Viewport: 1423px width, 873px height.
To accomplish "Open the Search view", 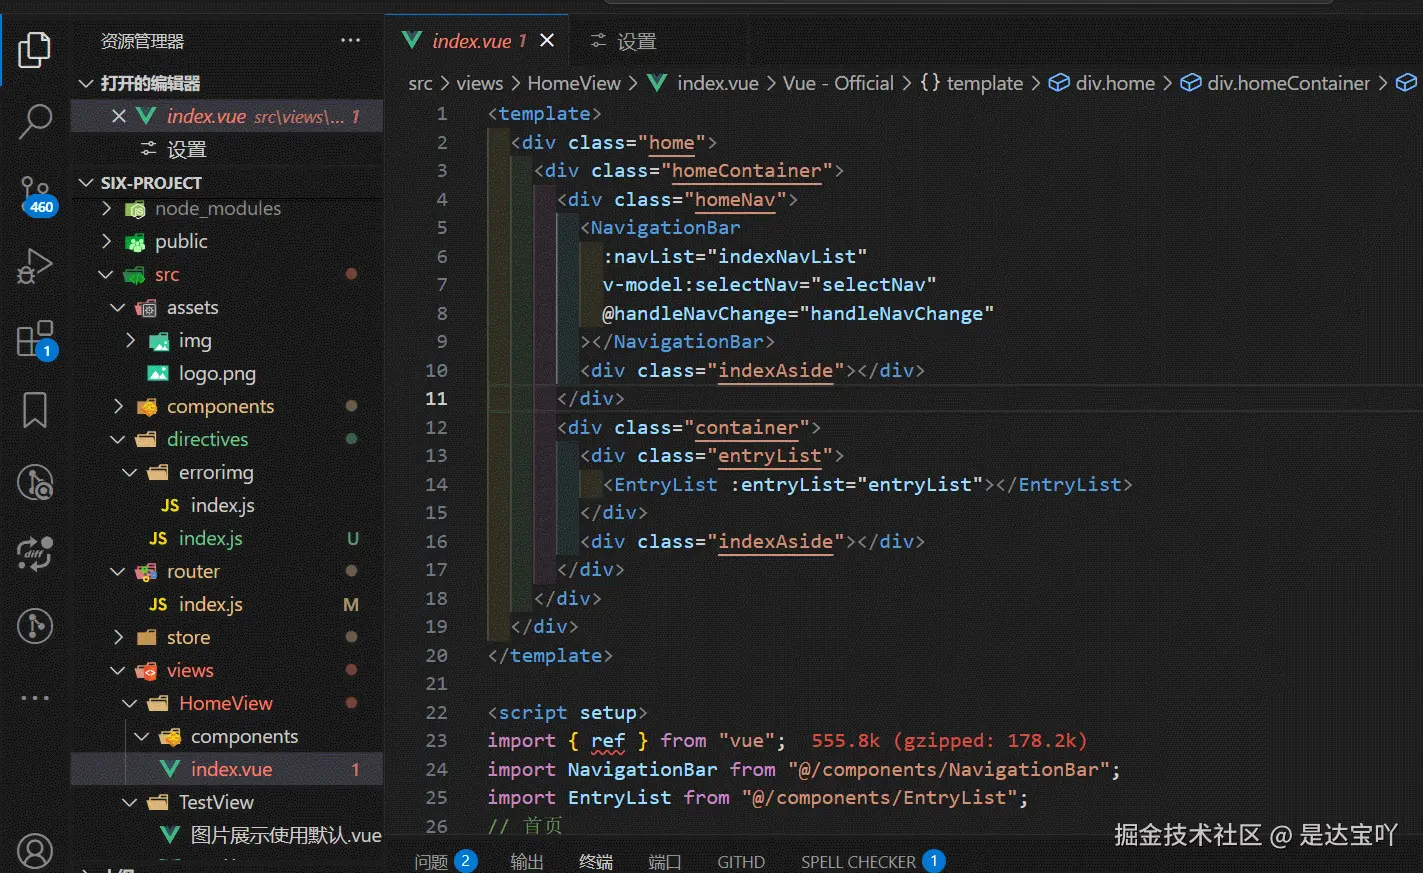I will pos(36,120).
